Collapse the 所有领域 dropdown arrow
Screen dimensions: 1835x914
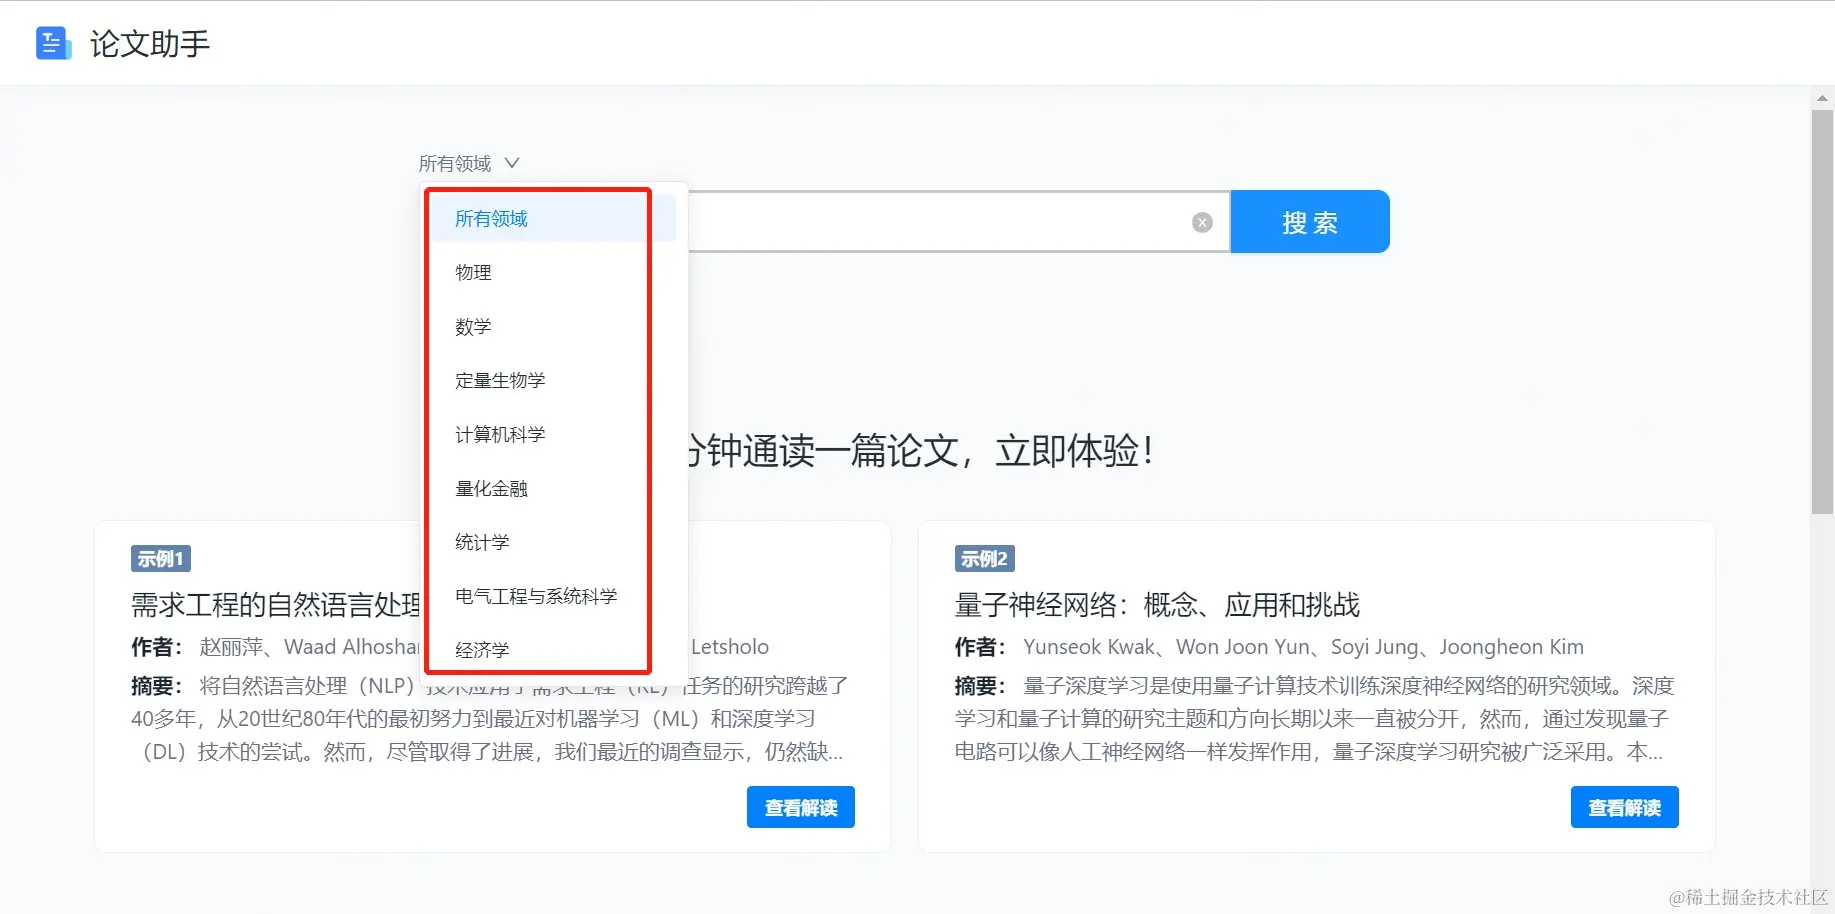[x=512, y=163]
